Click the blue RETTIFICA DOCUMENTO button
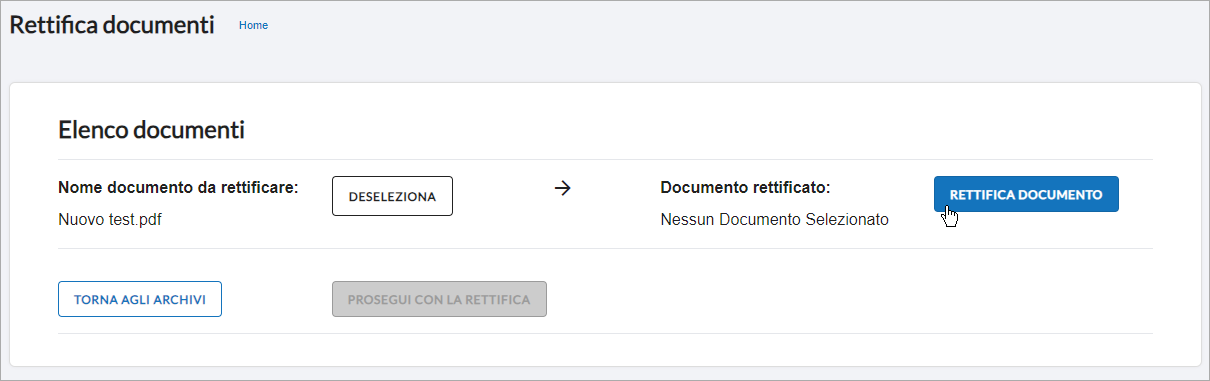This screenshot has width=1210, height=381. [1026, 195]
